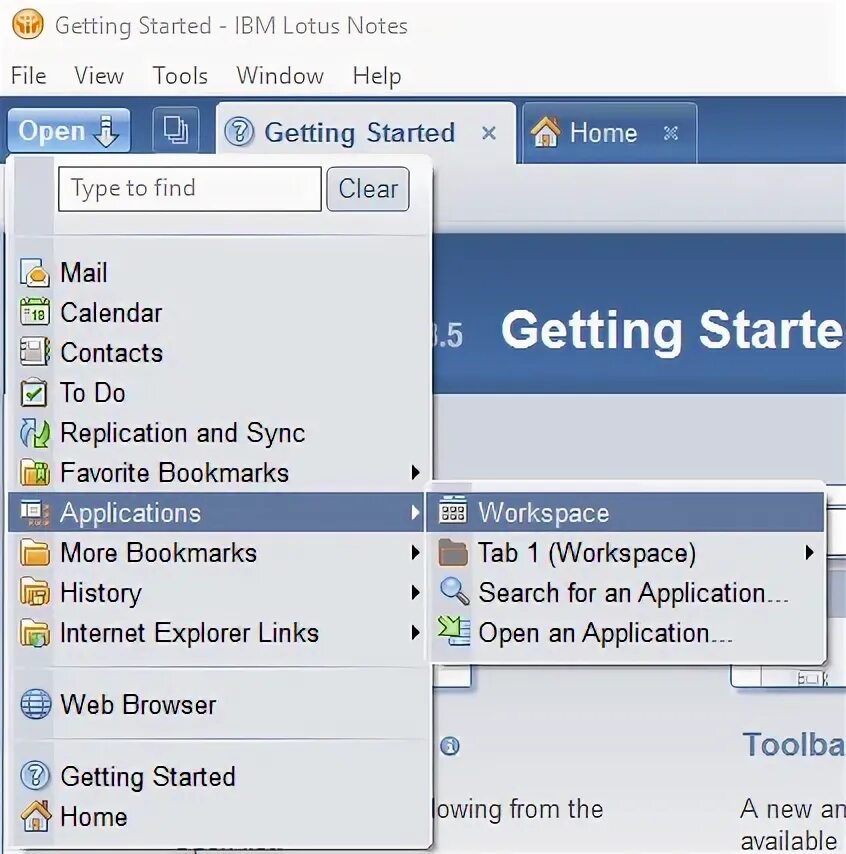Click the Replication and Sync arrows icon
The image size is (846, 854).
(x=35, y=433)
